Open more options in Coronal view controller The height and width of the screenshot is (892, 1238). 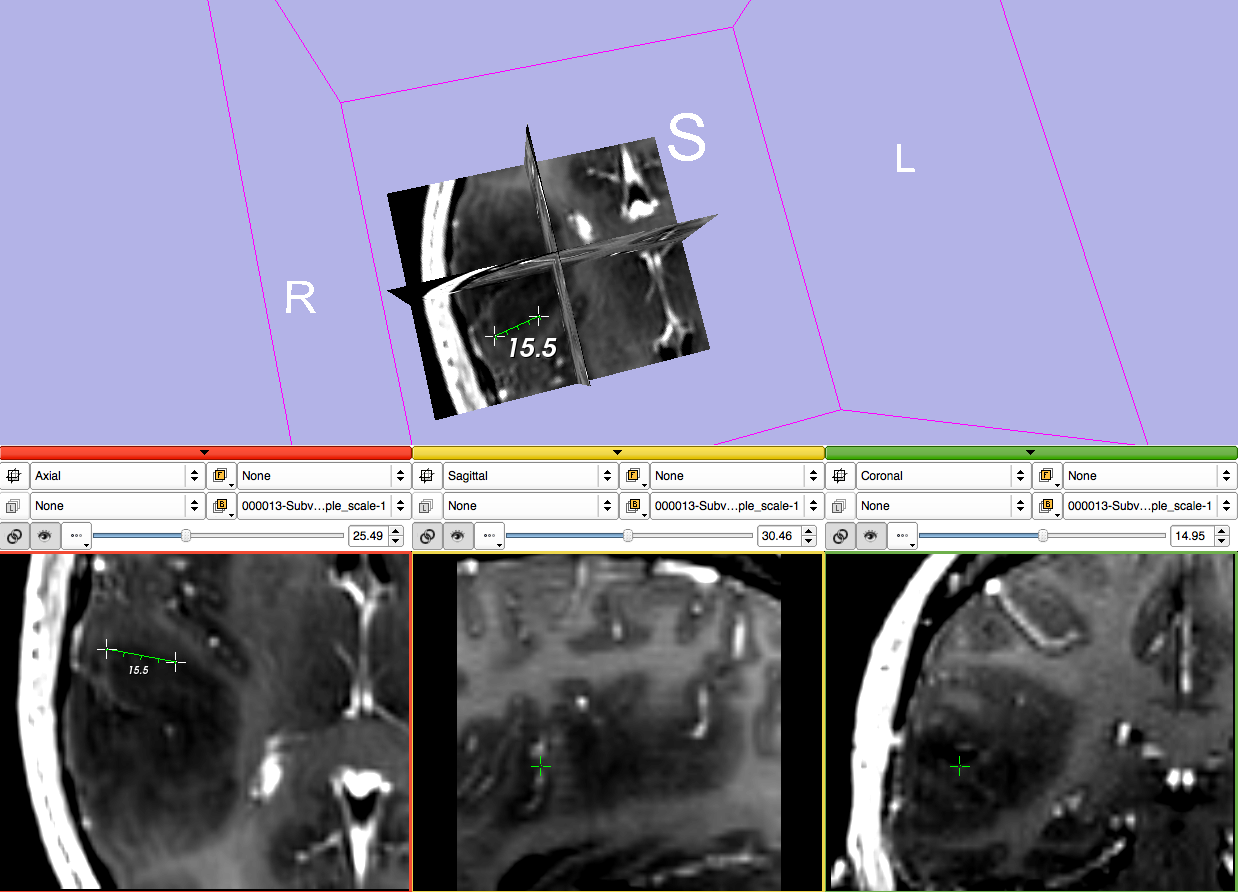point(902,536)
